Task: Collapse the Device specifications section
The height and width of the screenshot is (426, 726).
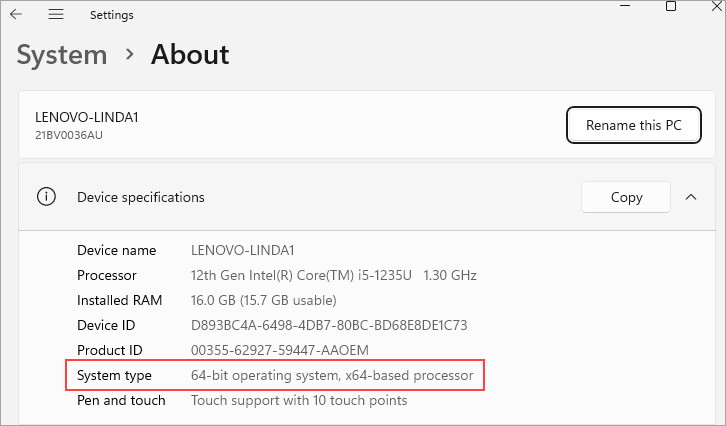Action: coord(691,197)
